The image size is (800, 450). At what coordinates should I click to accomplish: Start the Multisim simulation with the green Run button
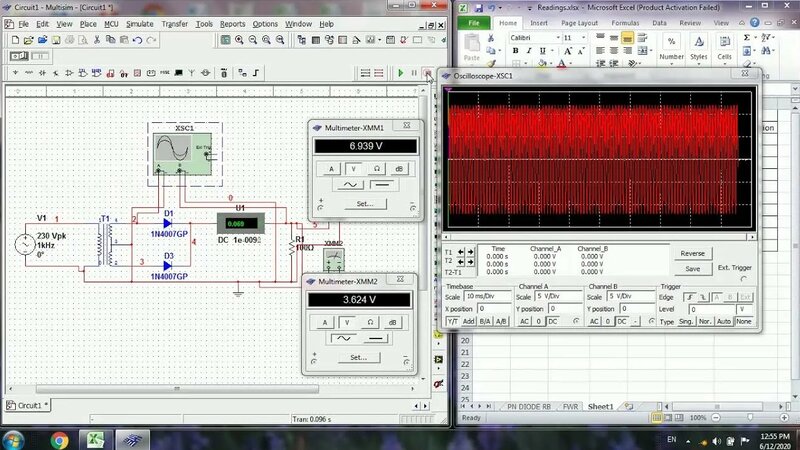401,73
